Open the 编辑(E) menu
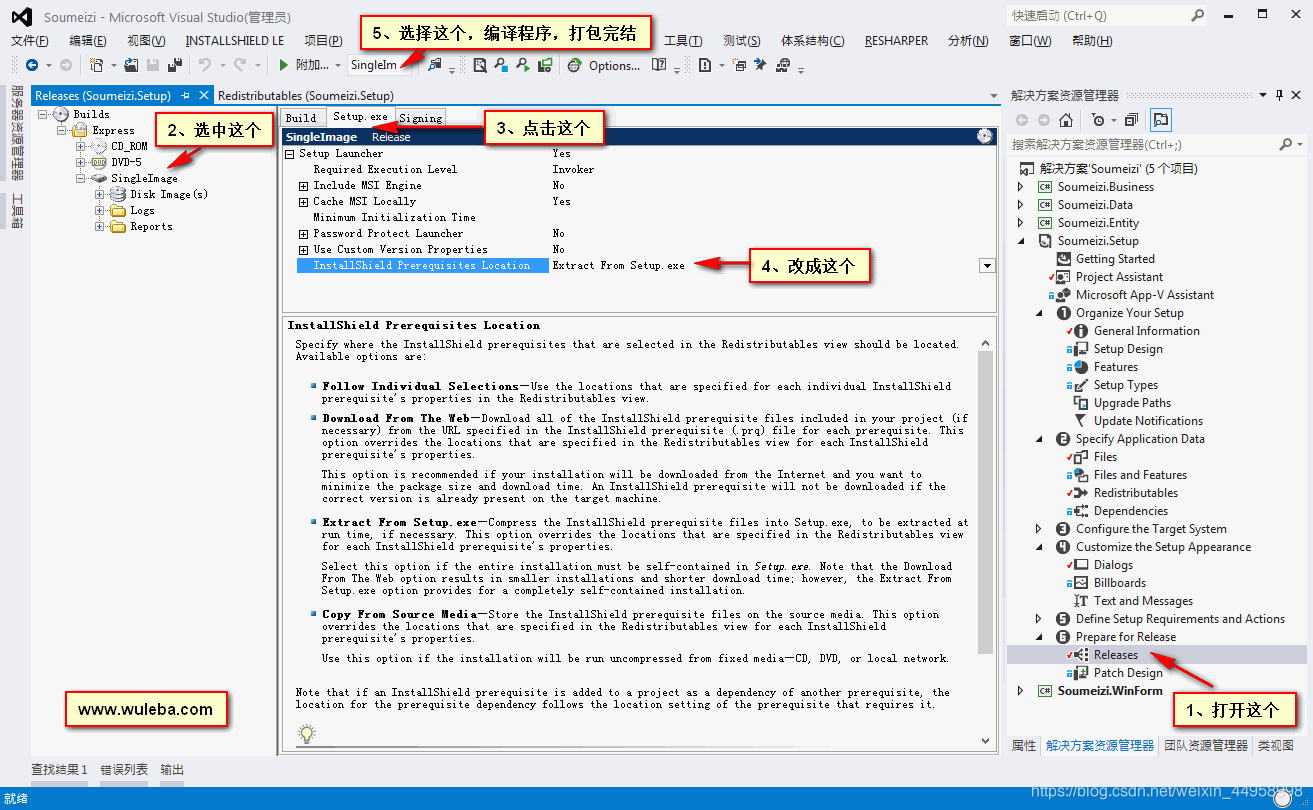The height and width of the screenshot is (810, 1313). [88, 40]
